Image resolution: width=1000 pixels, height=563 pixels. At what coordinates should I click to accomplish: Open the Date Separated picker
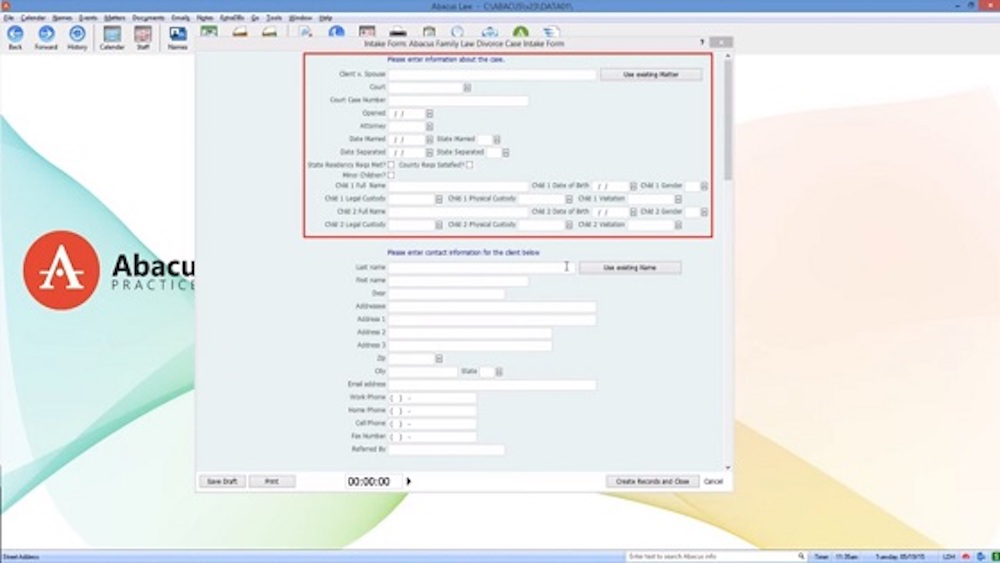click(x=429, y=152)
